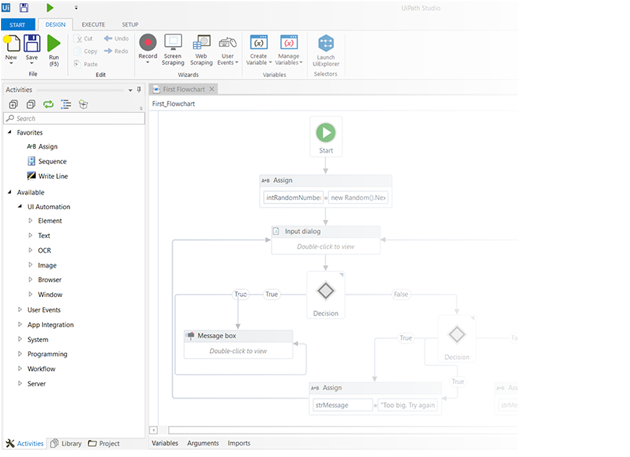Collapse the Favorites tree node

10,132
